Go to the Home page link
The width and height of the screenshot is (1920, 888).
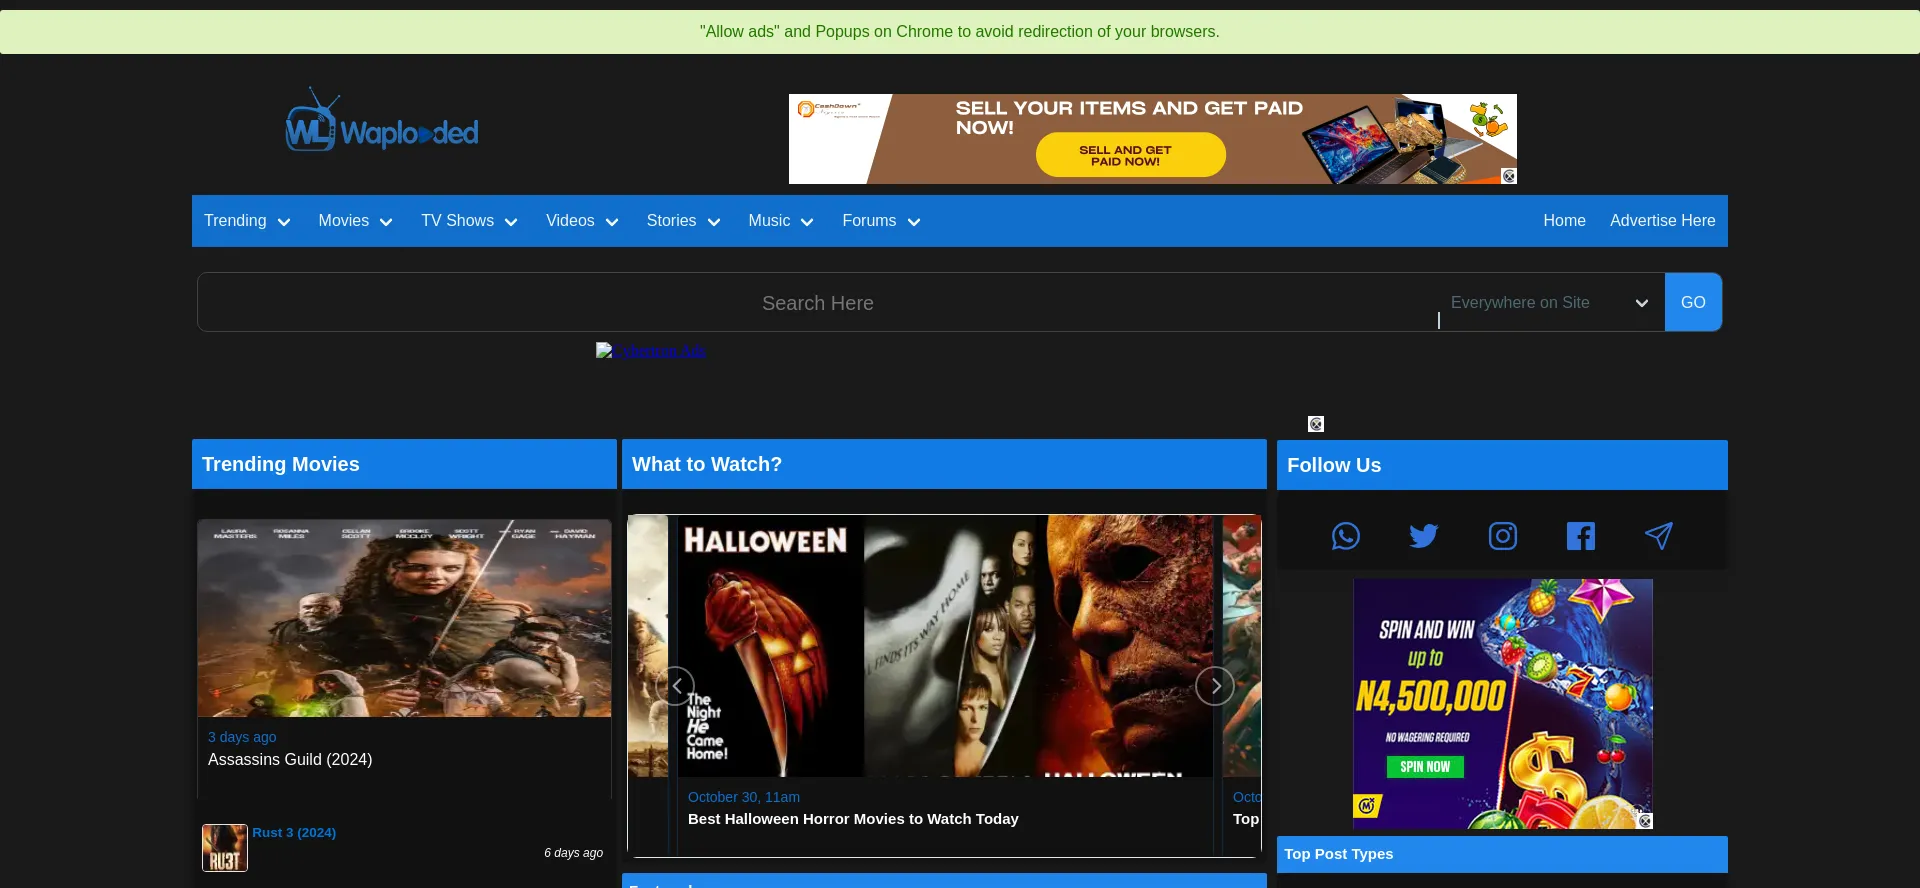coord(1564,221)
